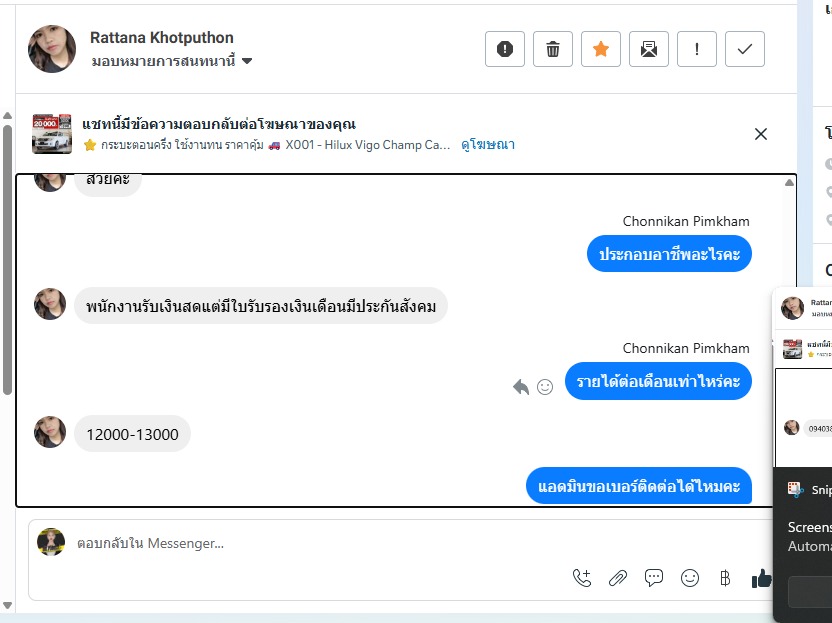Open the emoji picker in reply box
This screenshot has width=832, height=623.
[x=690, y=577]
